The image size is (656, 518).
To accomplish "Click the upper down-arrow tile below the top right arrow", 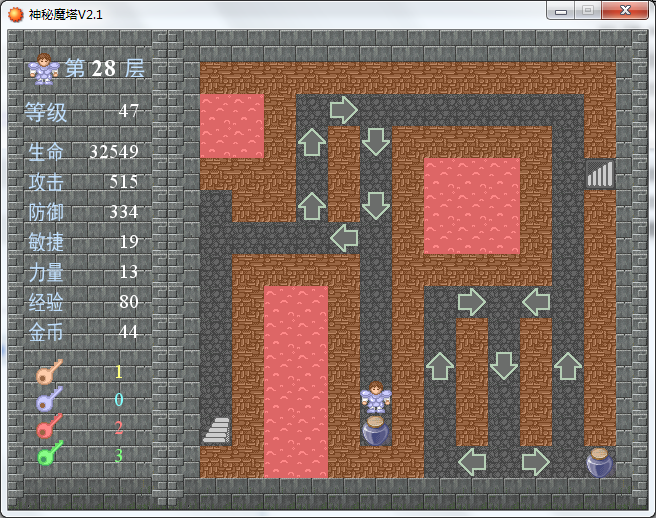I will click(376, 142).
